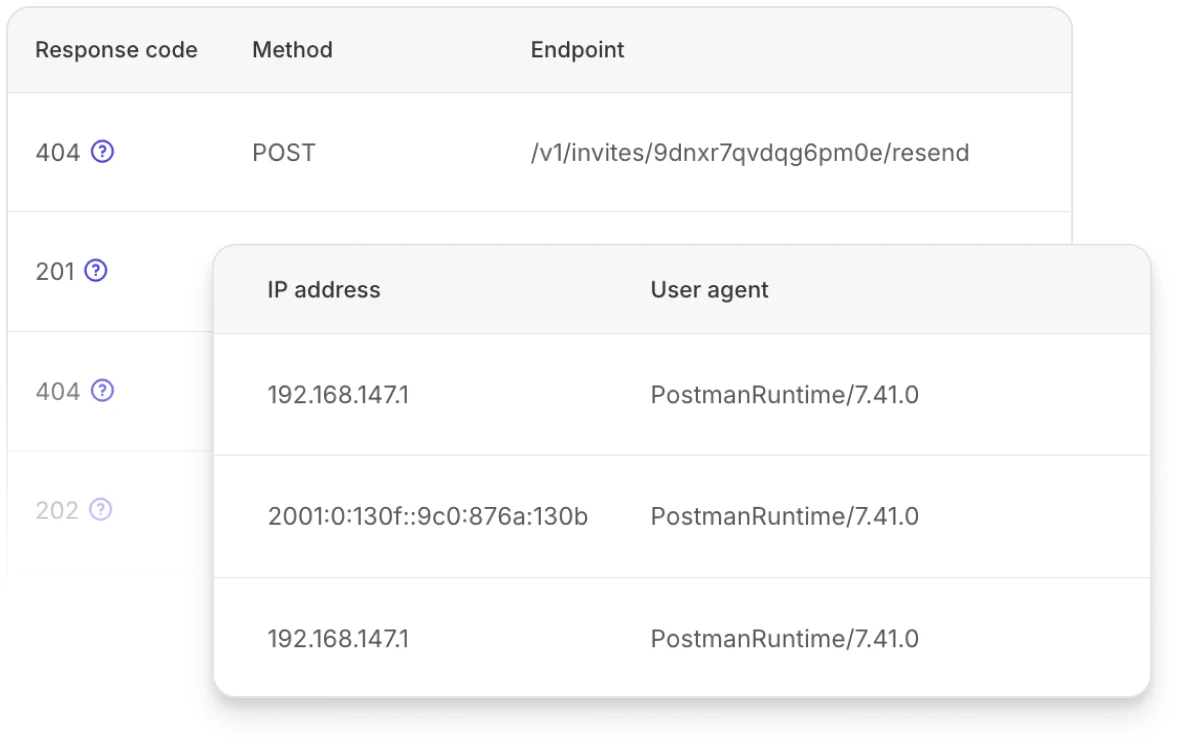Click the faded help icon beside 202

pos(100,510)
